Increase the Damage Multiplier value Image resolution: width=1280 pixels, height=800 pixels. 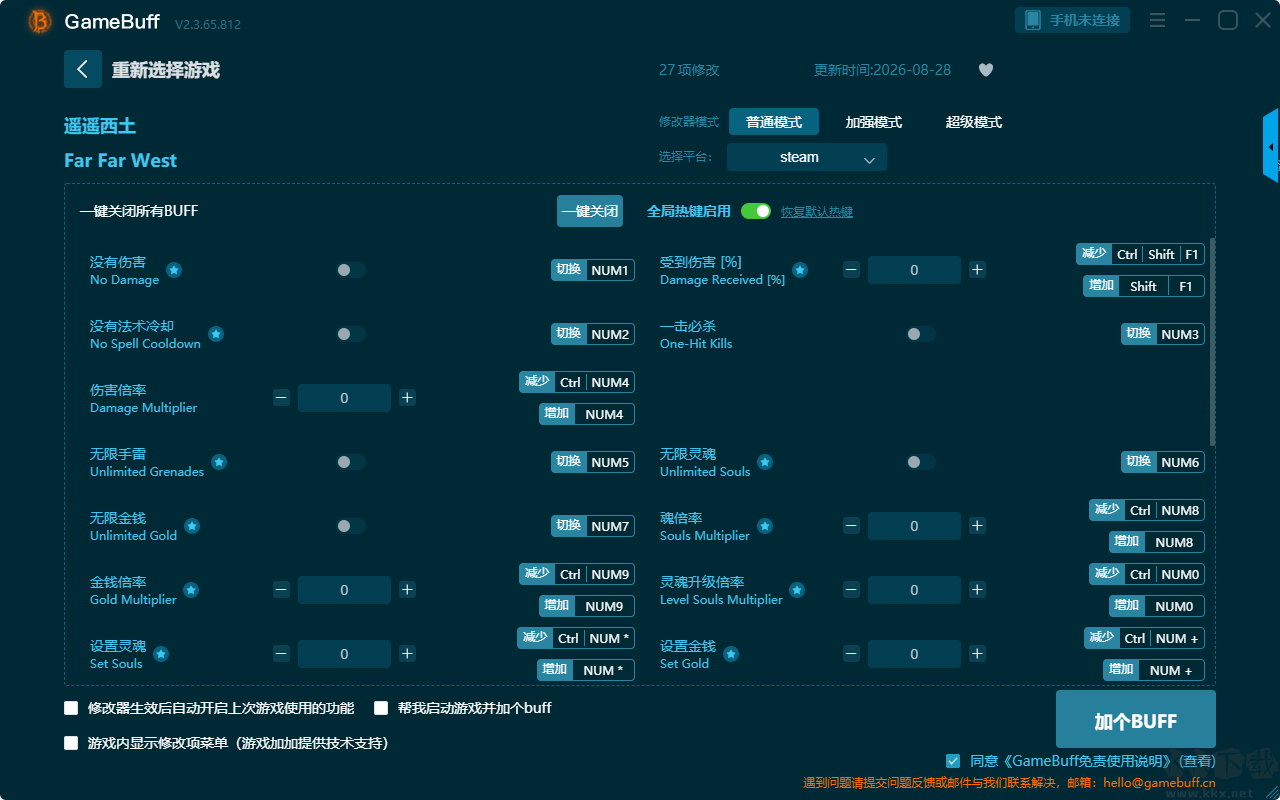[x=407, y=398]
